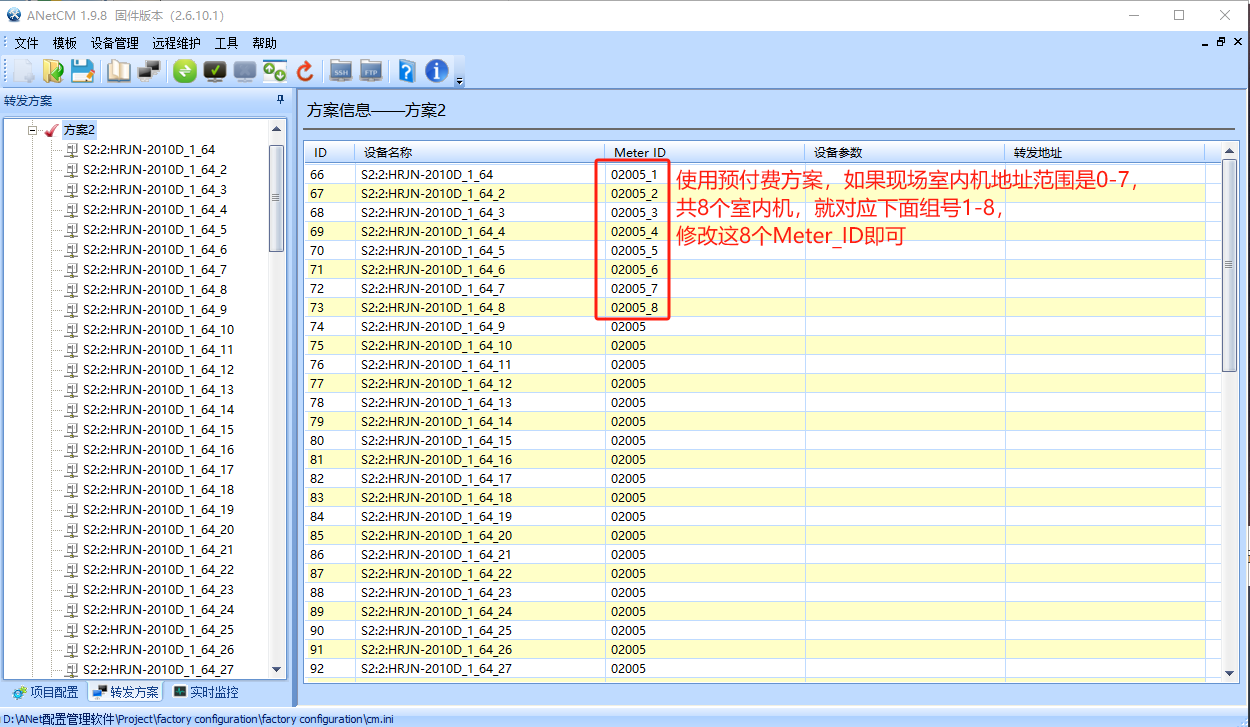Click the save floppy disk toolbar icon

pos(82,71)
